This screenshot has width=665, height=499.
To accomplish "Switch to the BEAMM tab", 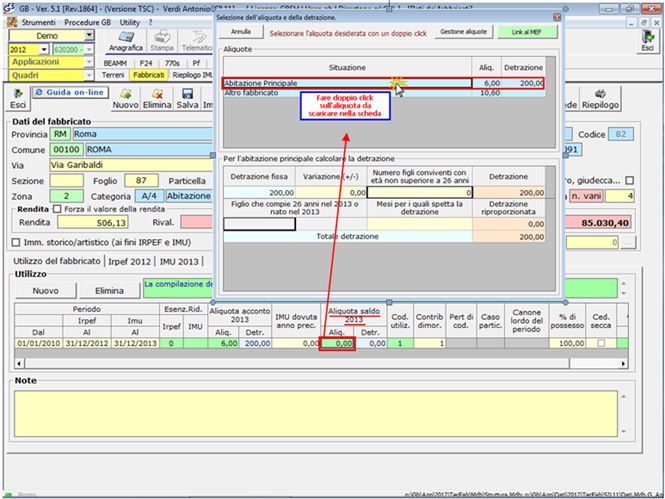I will (115, 63).
